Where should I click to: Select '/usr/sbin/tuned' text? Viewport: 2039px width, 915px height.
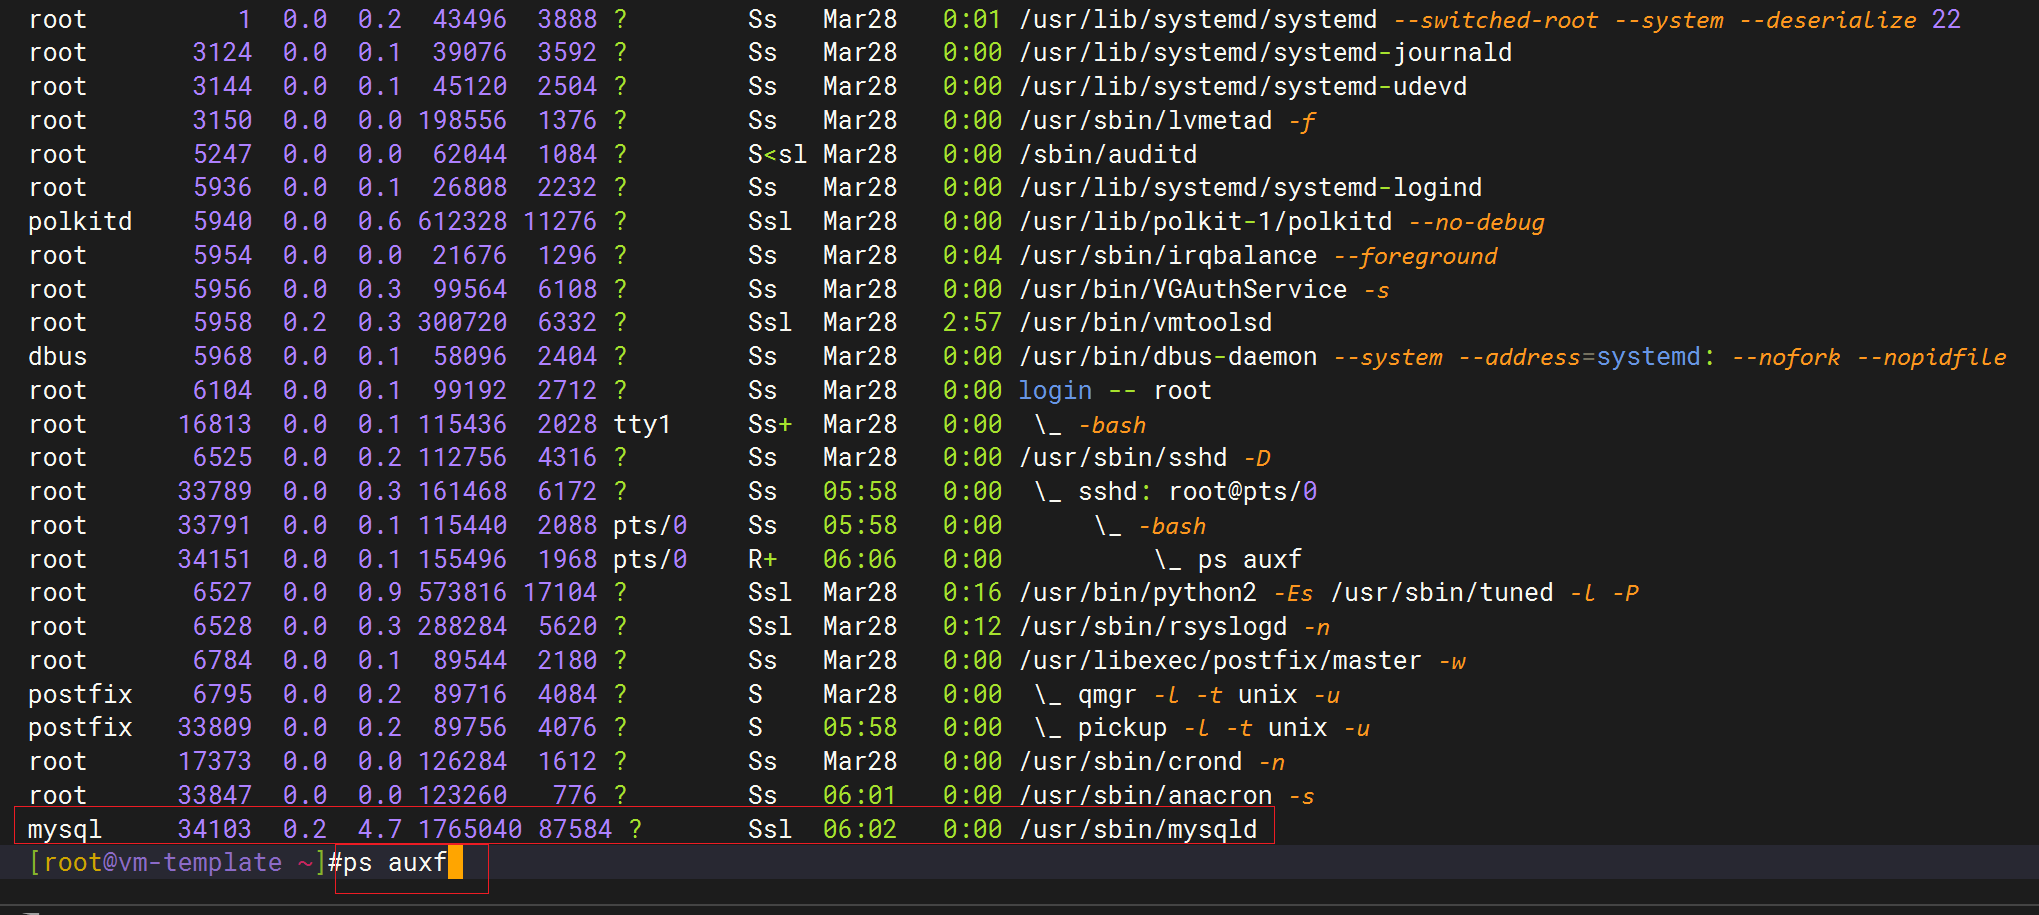click(1442, 592)
